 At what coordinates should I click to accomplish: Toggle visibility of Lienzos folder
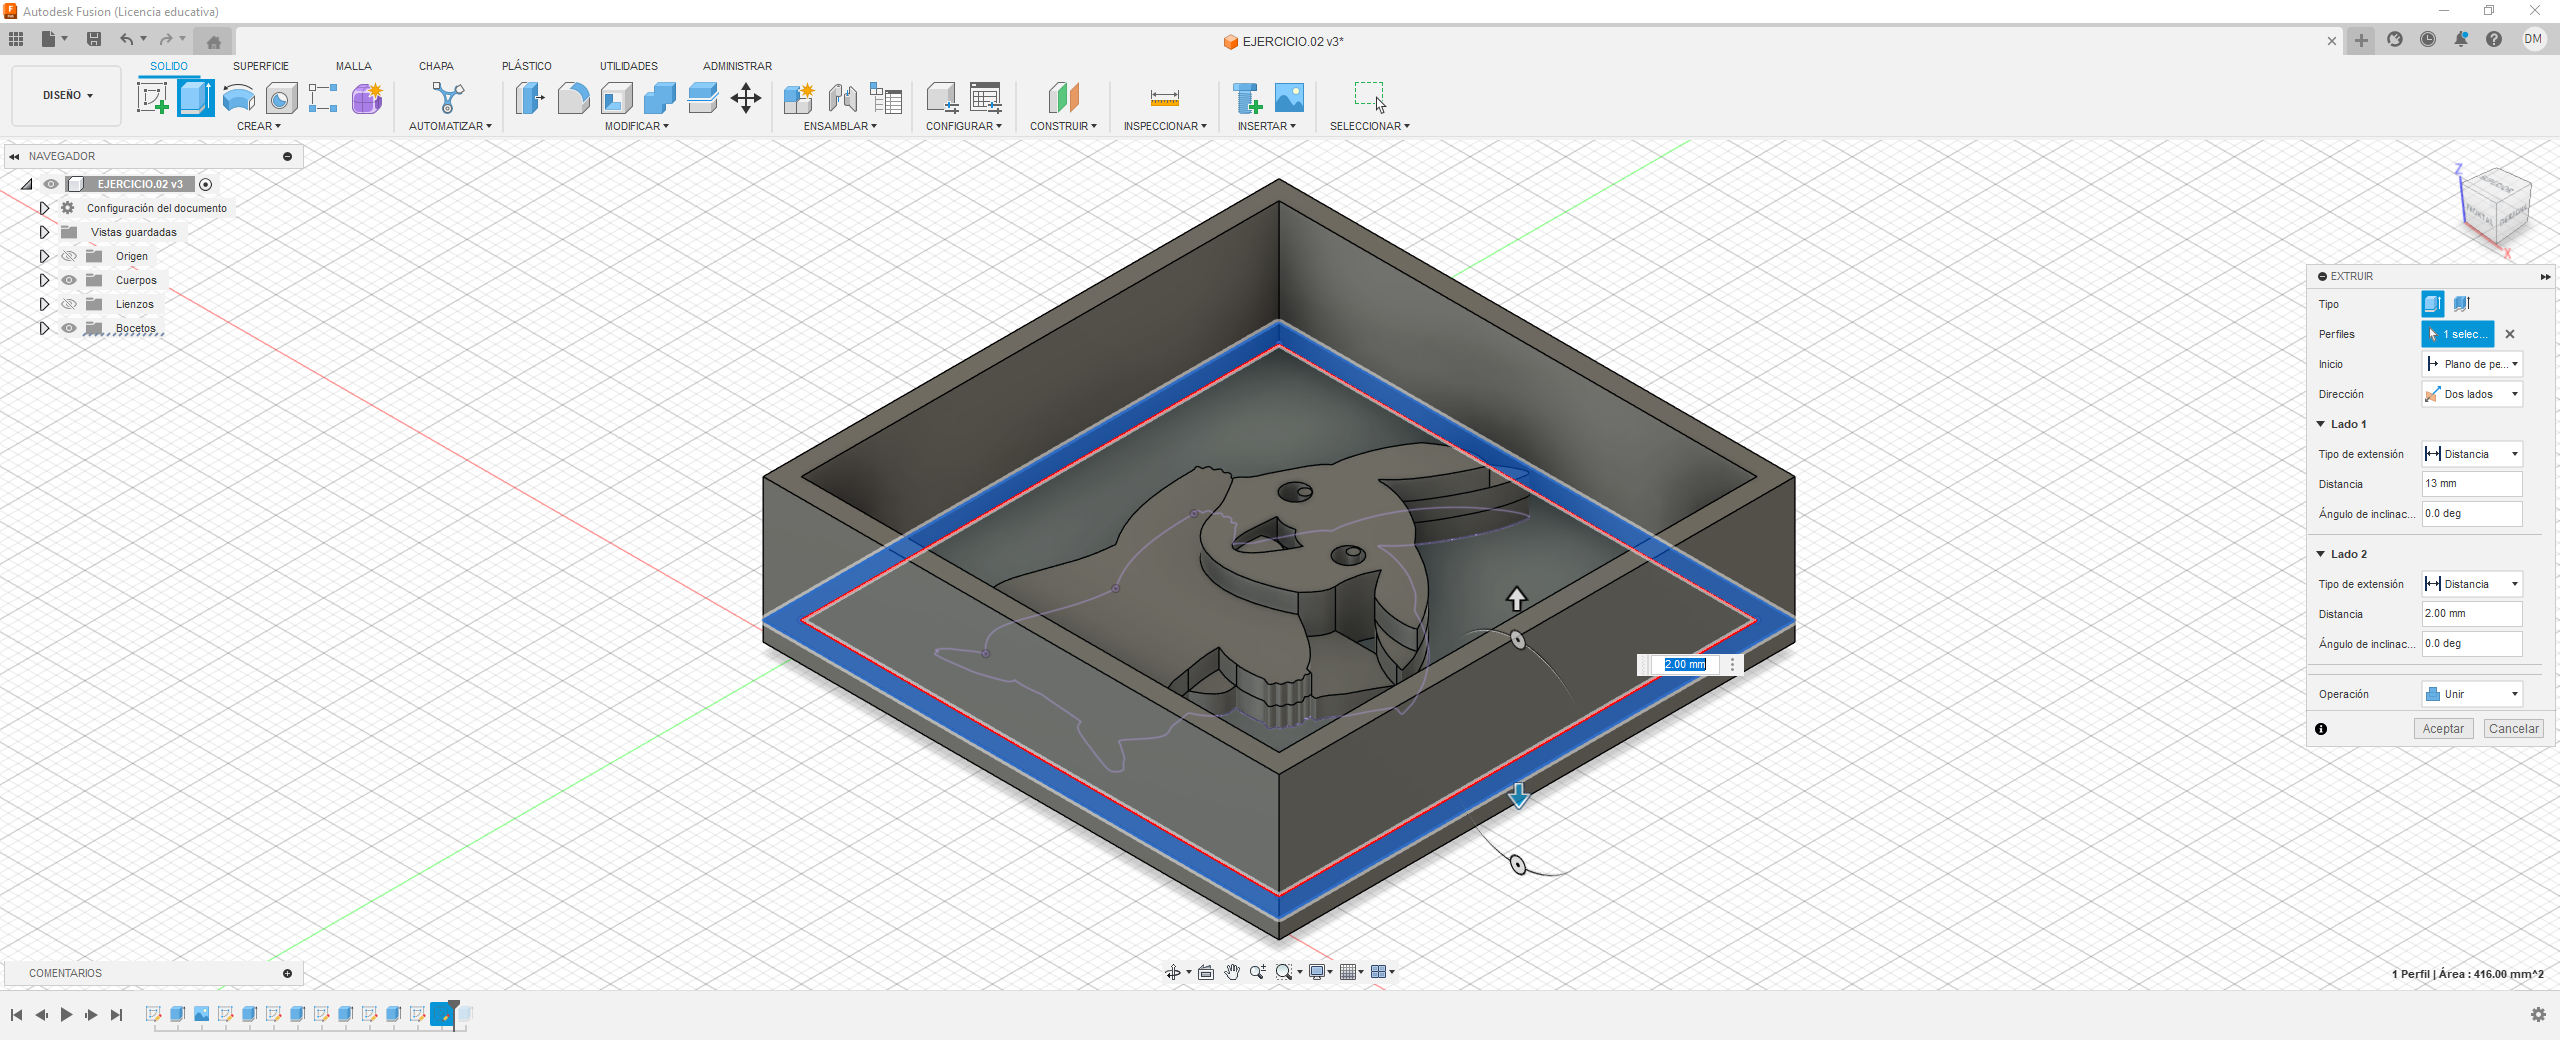click(x=69, y=304)
